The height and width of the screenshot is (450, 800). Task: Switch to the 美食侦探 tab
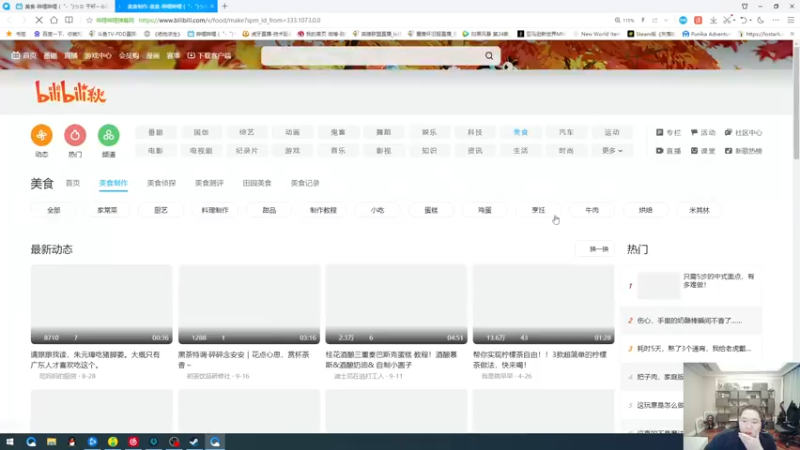tap(161, 183)
